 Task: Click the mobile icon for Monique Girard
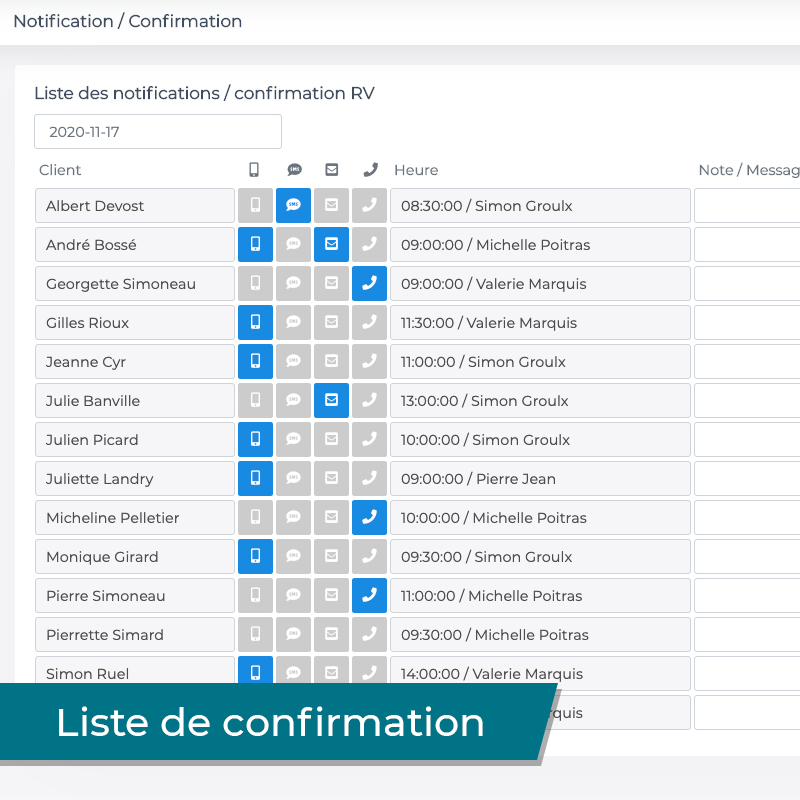pyautogui.click(x=255, y=557)
